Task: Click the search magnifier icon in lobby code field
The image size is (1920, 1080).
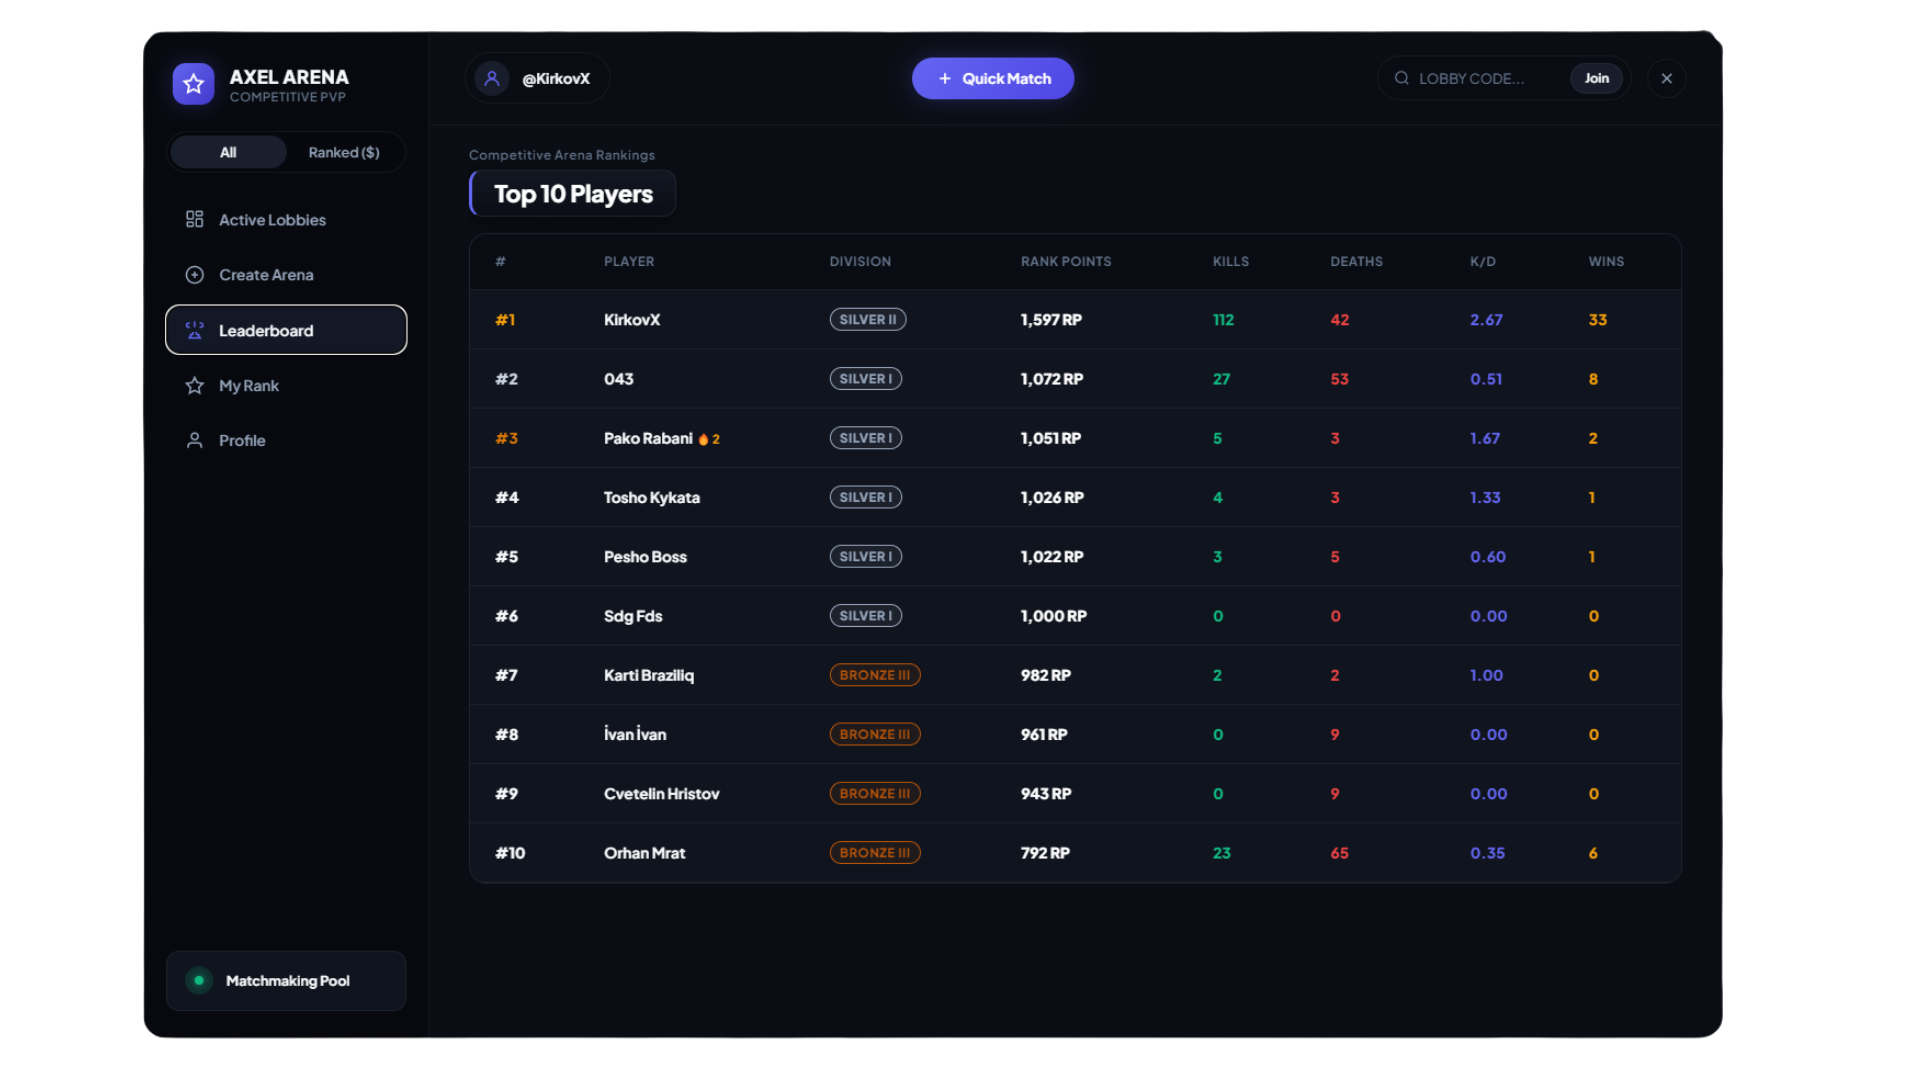Action: click(x=1402, y=78)
